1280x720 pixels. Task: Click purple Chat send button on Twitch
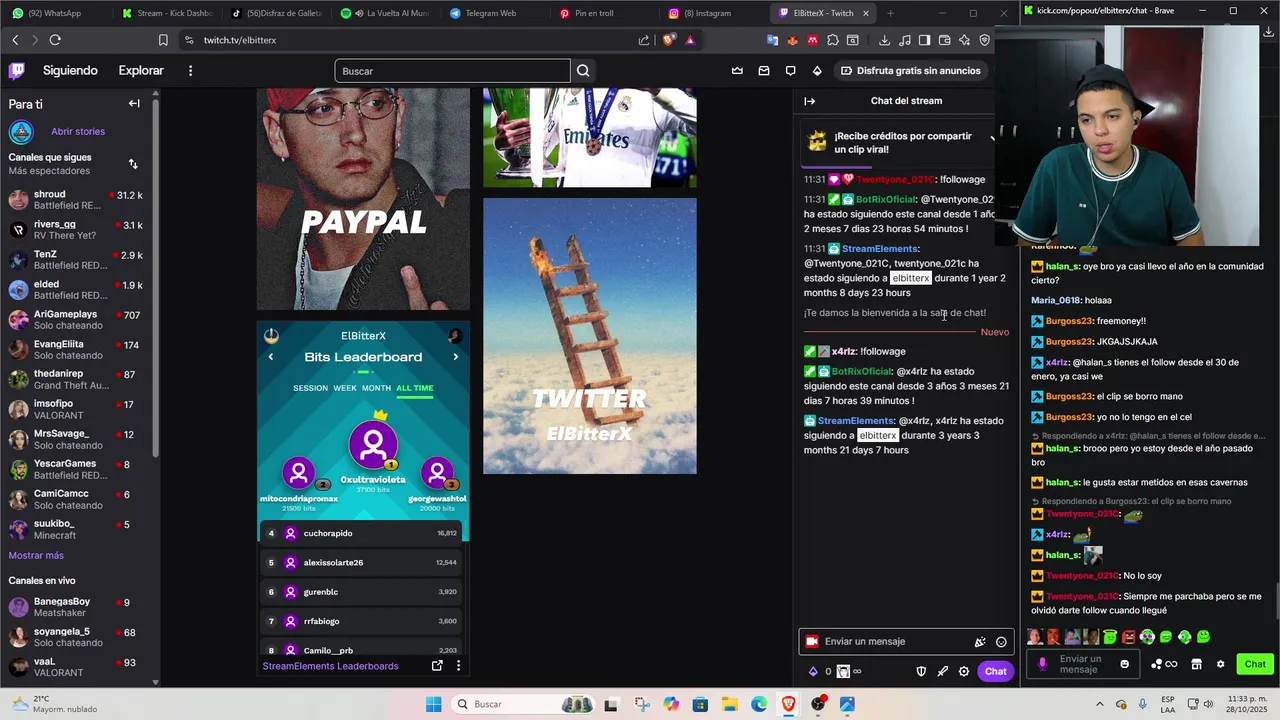[x=995, y=672]
